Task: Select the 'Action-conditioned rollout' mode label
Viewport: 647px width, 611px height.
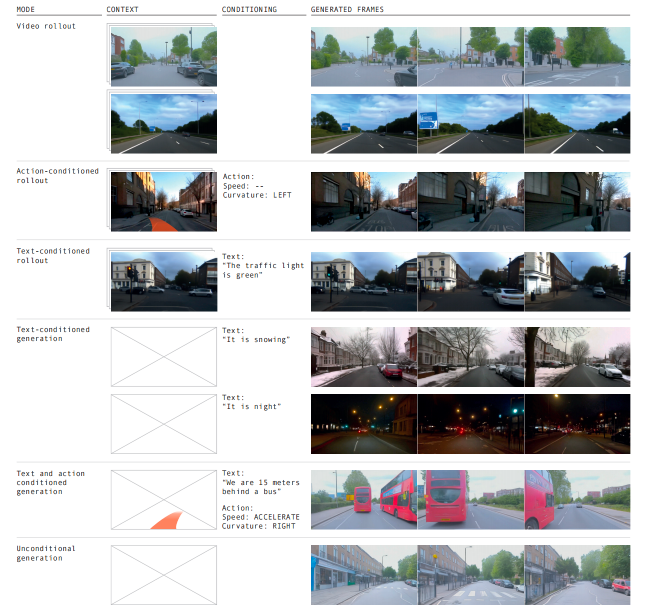Action: click(x=57, y=176)
